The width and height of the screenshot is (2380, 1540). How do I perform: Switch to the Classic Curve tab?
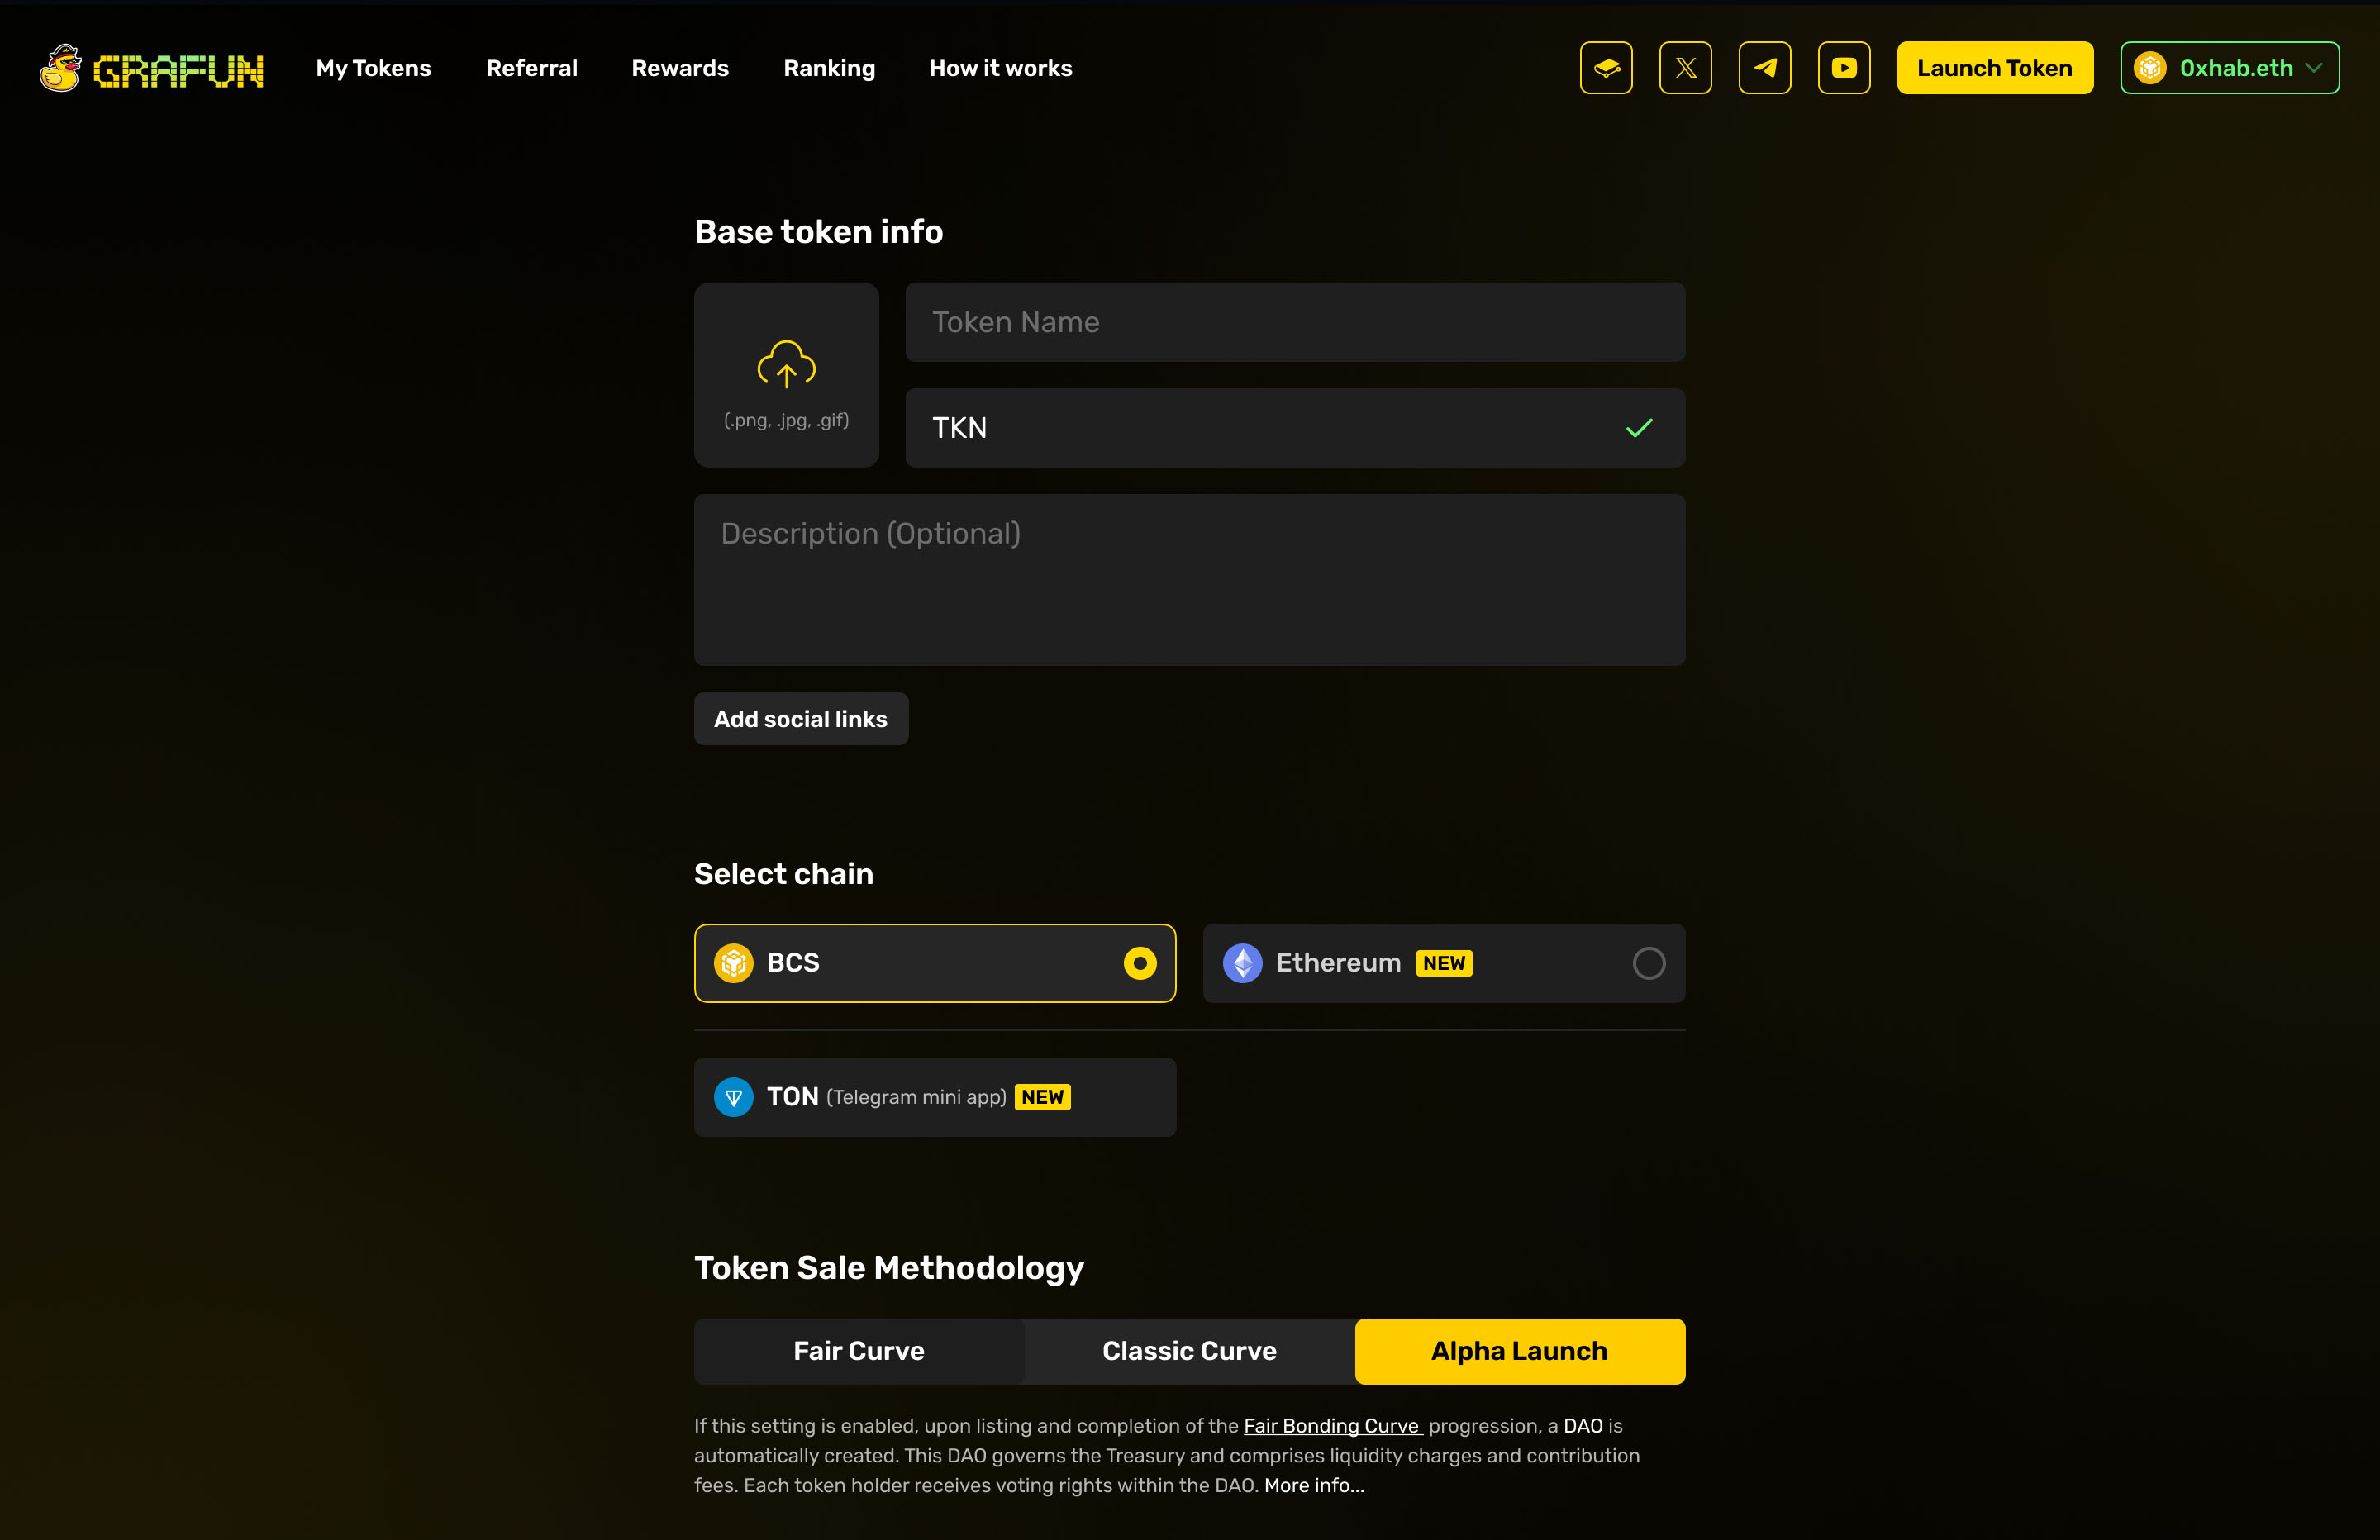(1189, 1351)
